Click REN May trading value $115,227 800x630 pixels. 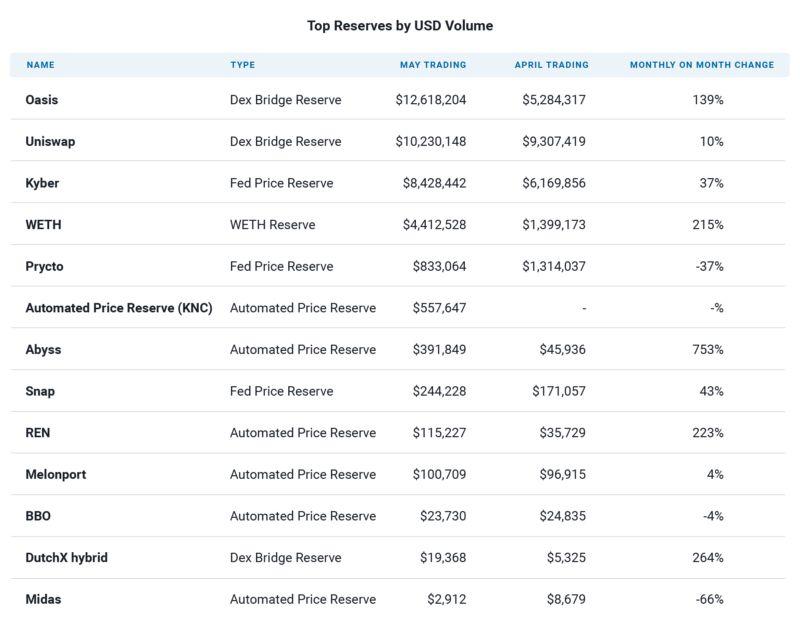click(x=439, y=433)
